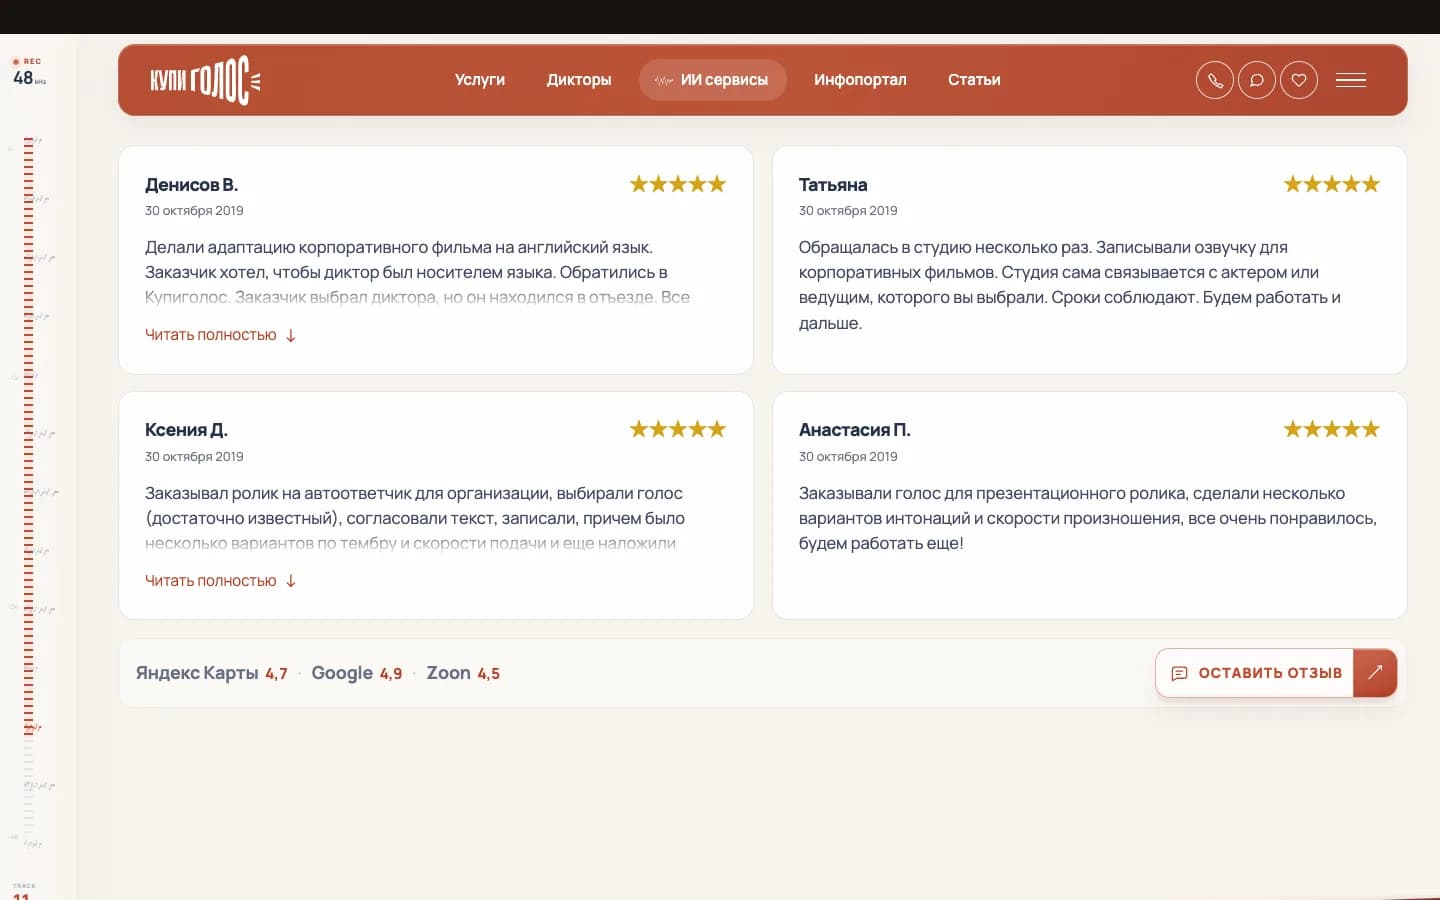Click Татьяна's review text about корпоративных фильмов
The height and width of the screenshot is (900, 1440).
click(1070, 285)
